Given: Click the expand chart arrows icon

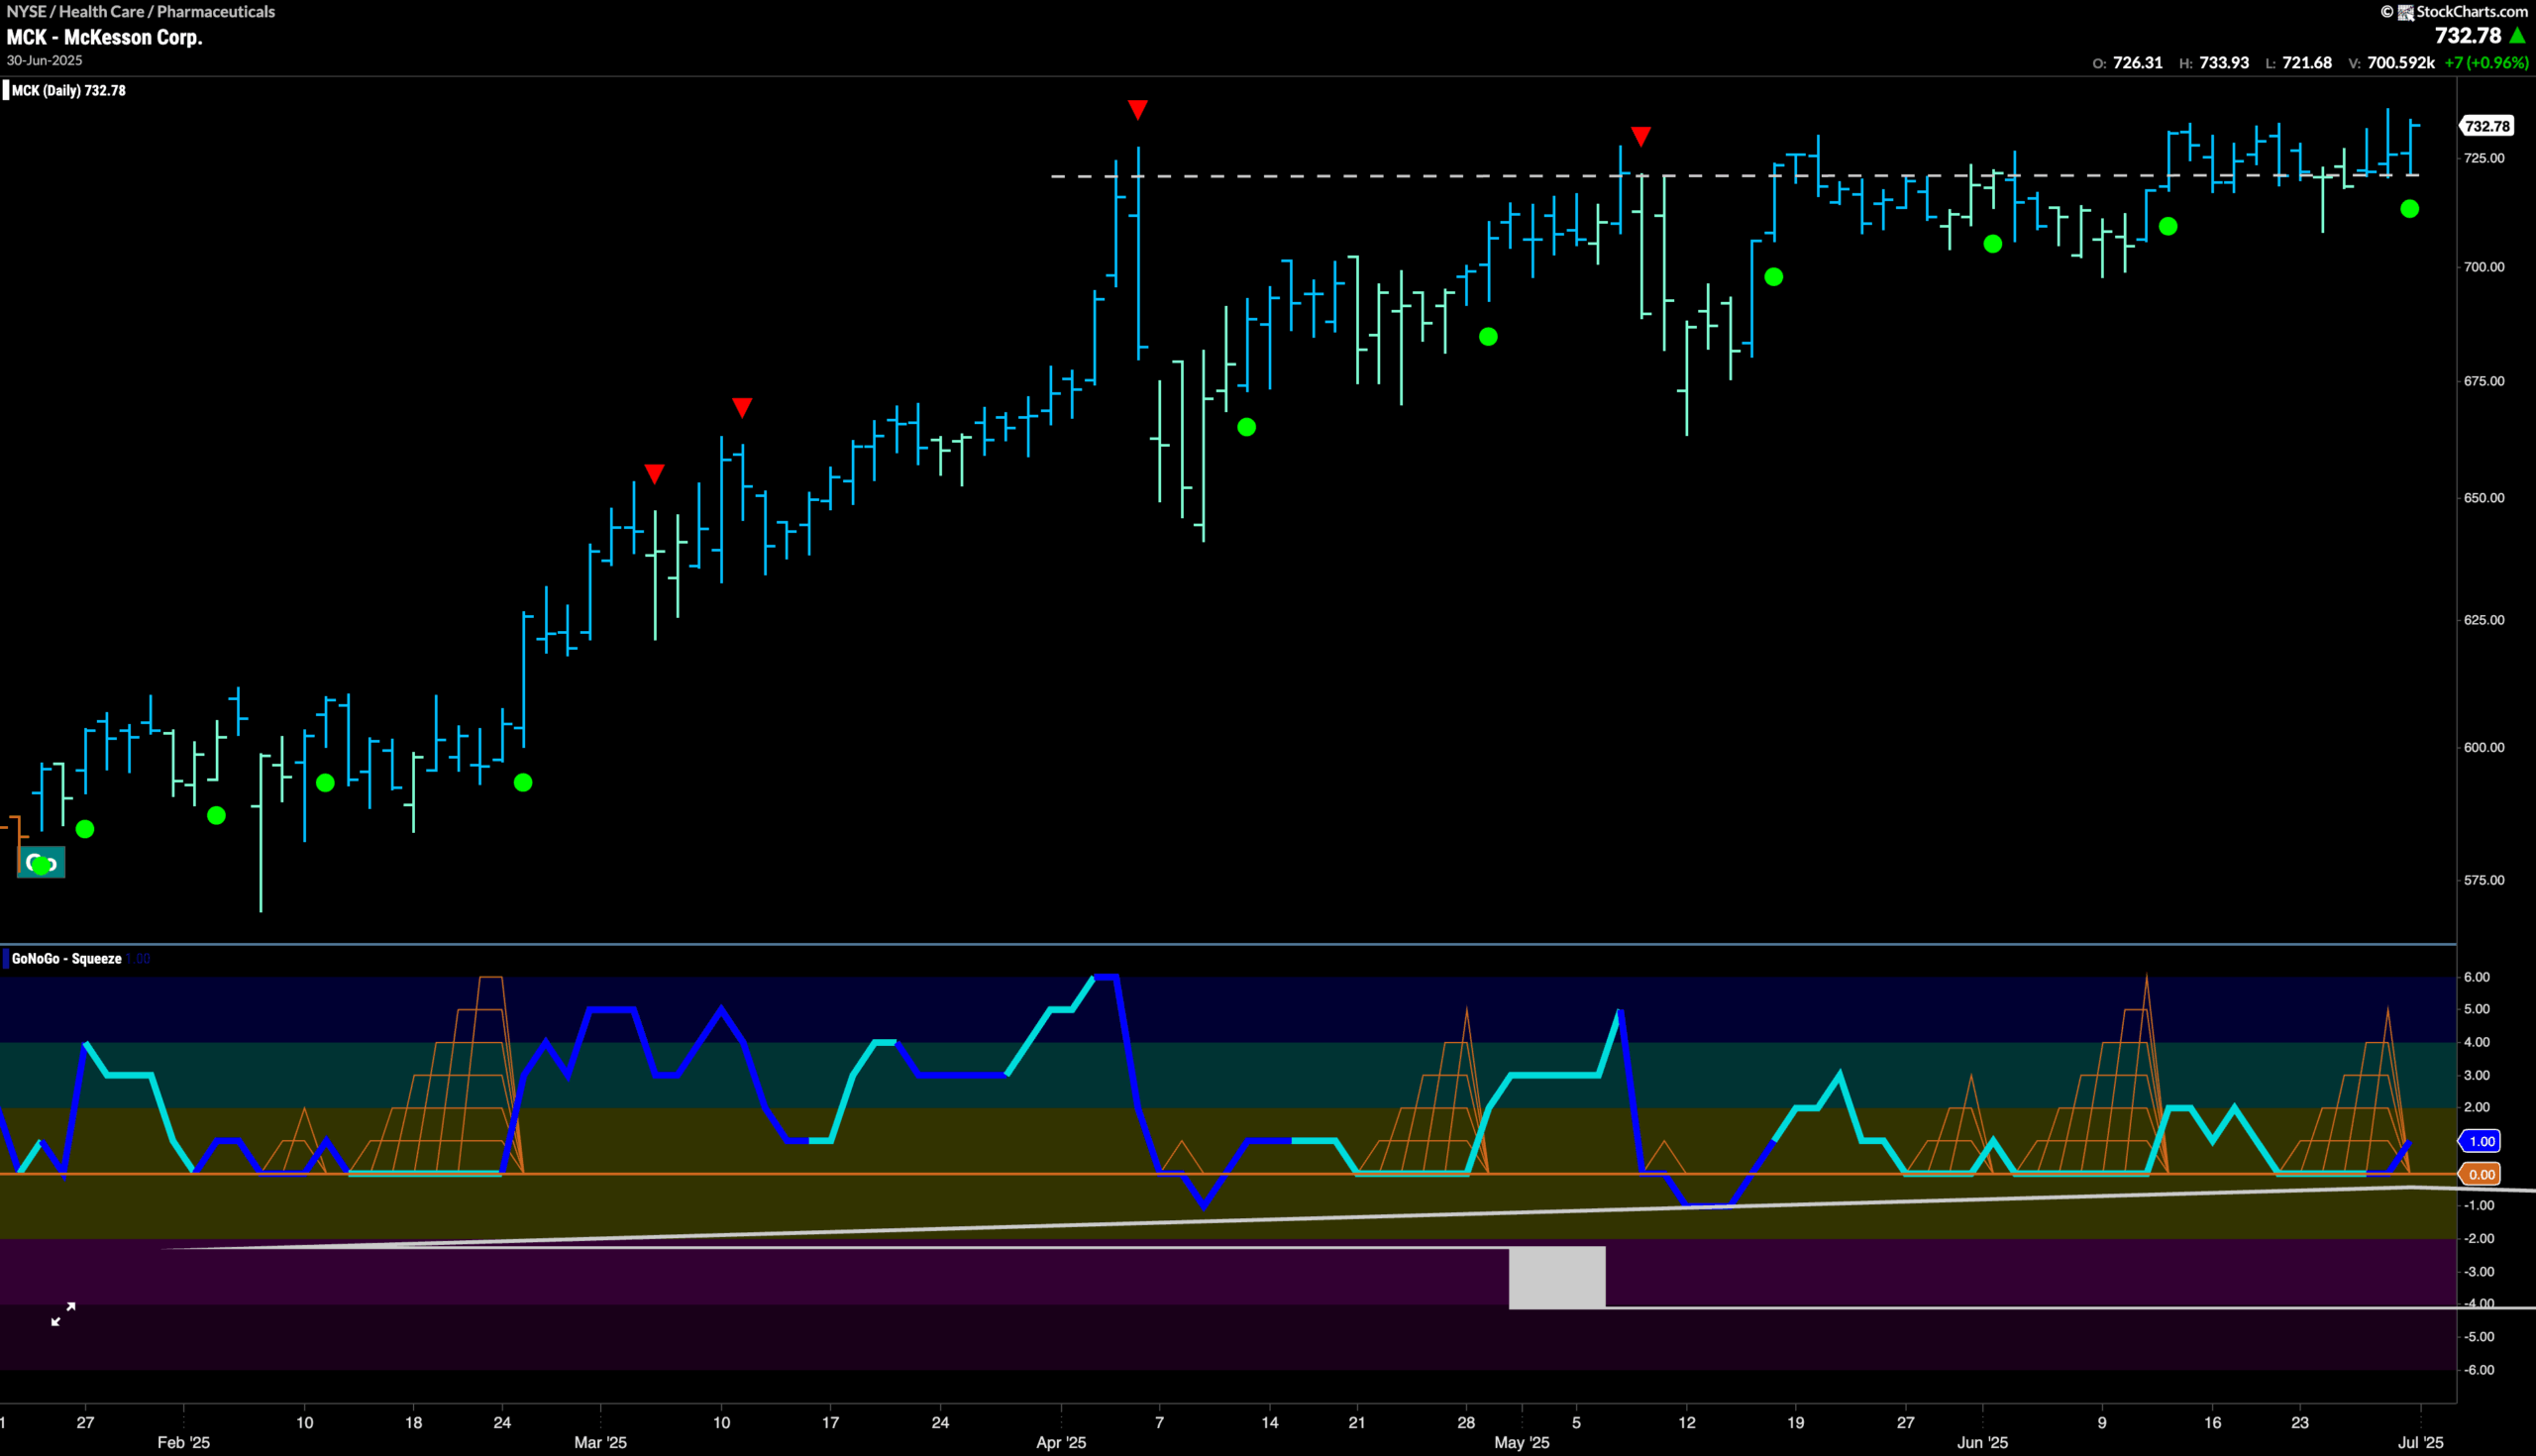Looking at the screenshot, I should tap(63, 1314).
